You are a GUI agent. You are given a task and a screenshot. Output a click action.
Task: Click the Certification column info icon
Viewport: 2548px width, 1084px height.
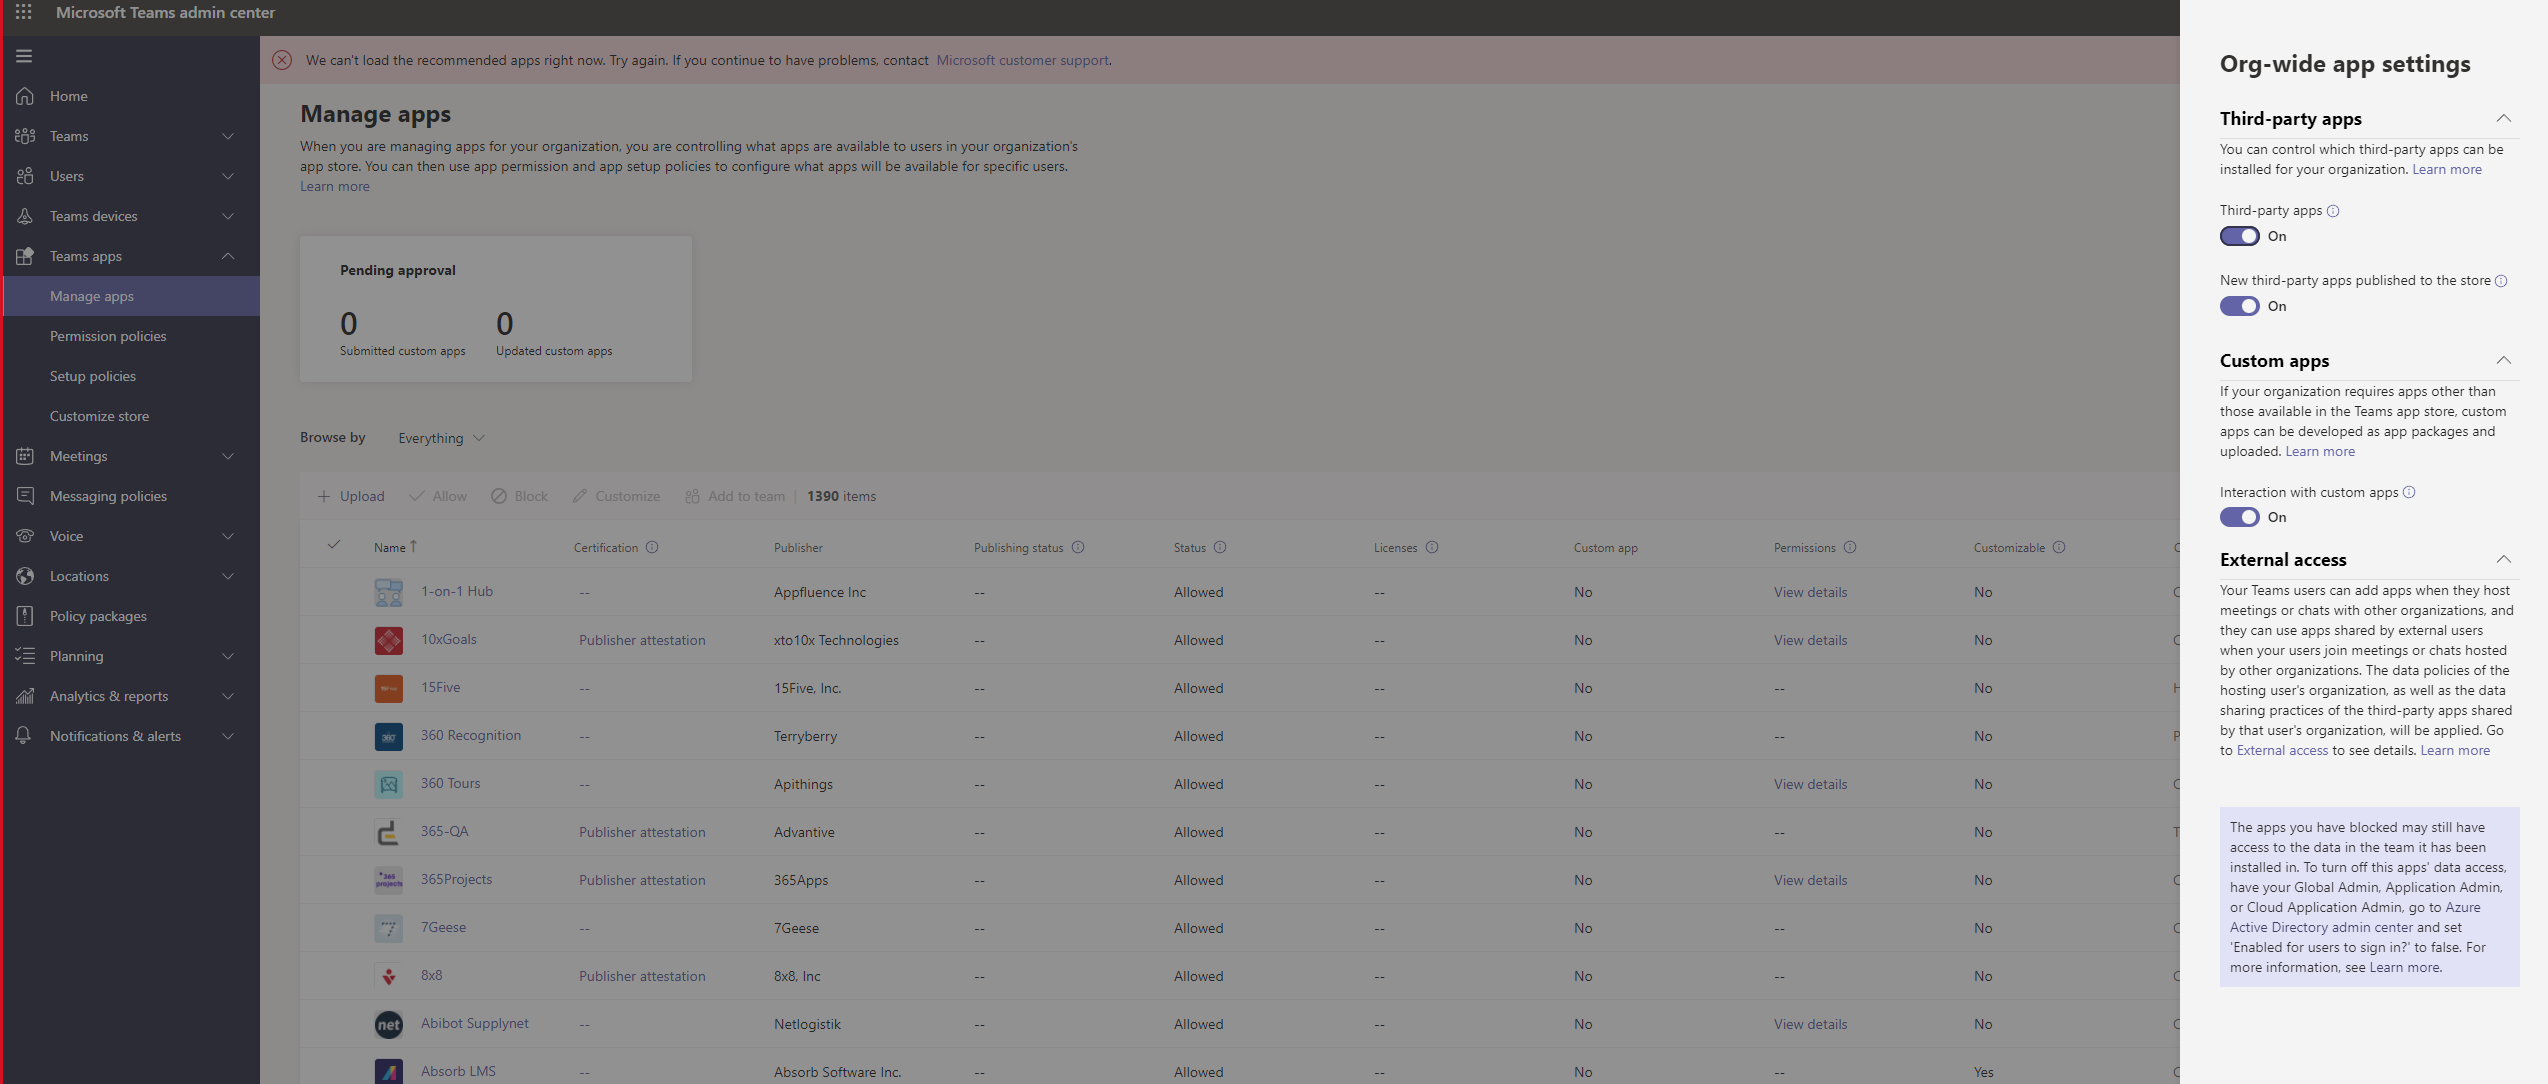click(x=652, y=547)
